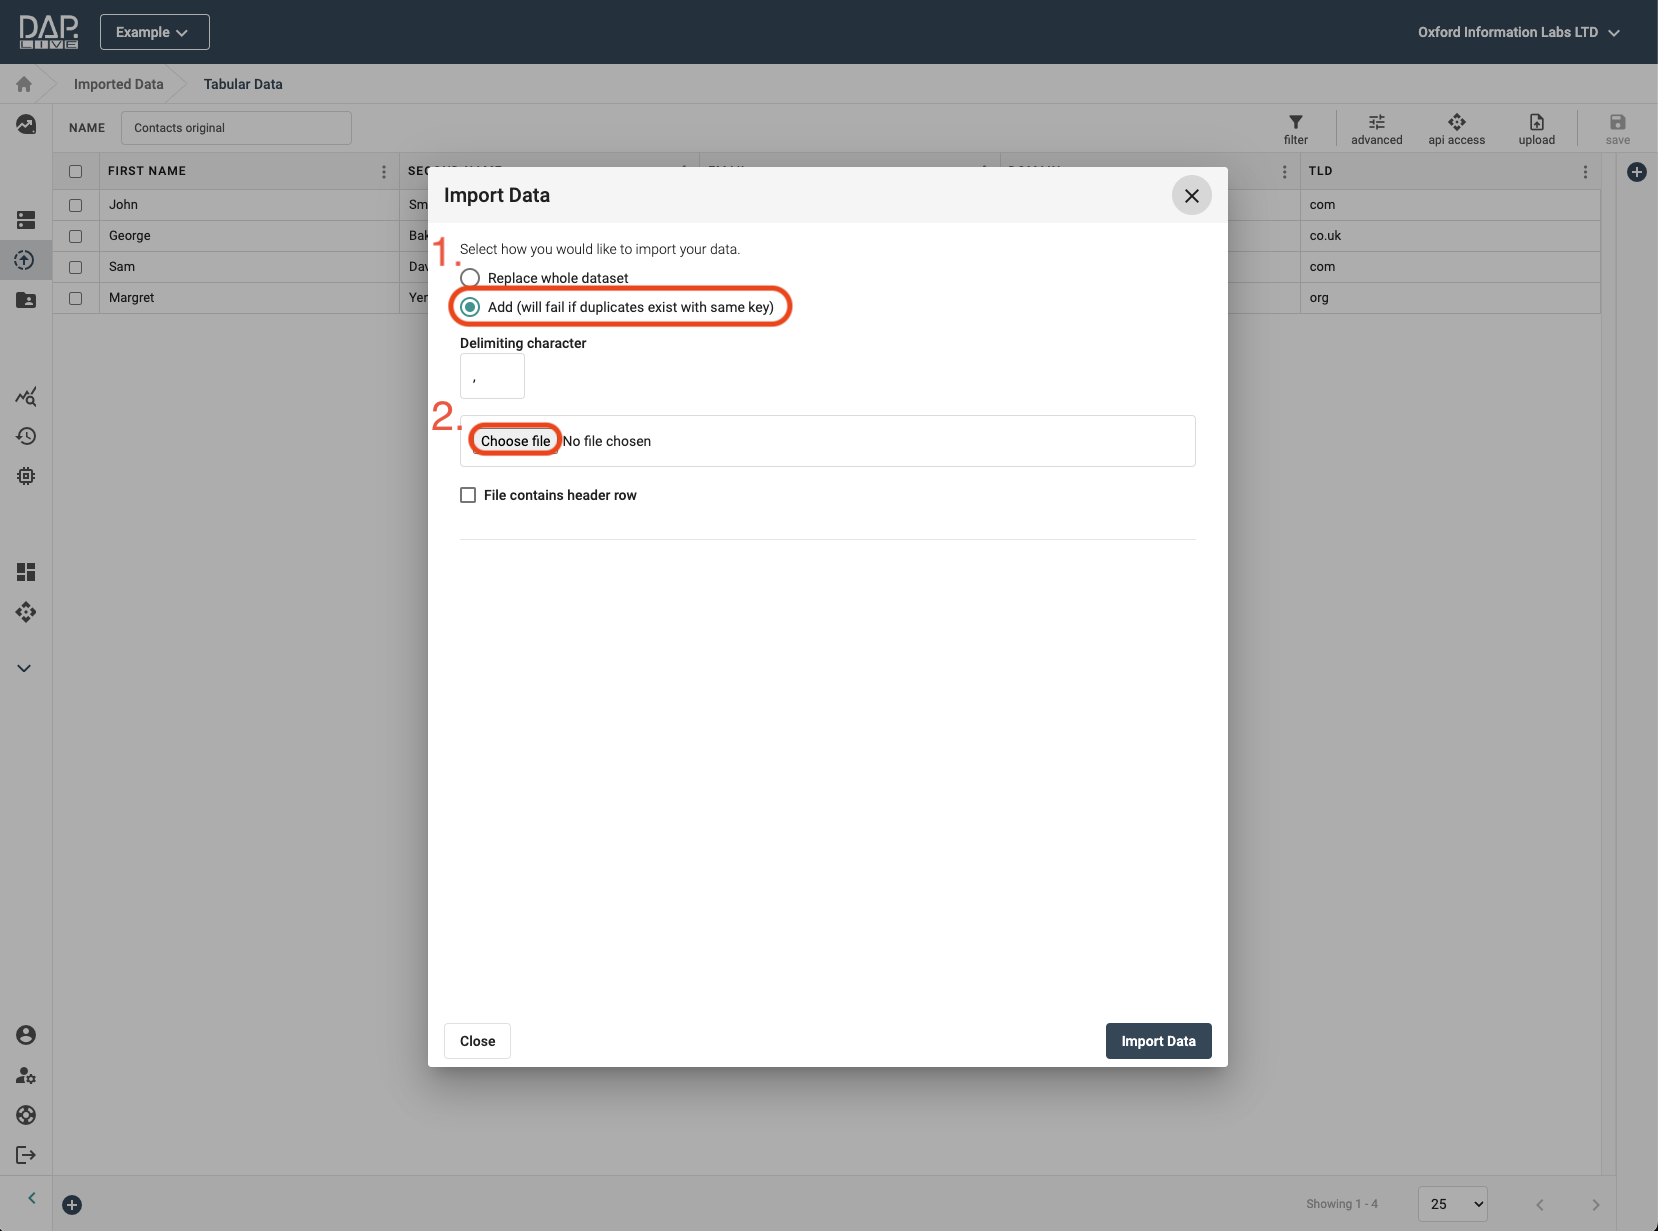Open the FIRST NAME column options menu
This screenshot has width=1658, height=1231.
[384, 172]
